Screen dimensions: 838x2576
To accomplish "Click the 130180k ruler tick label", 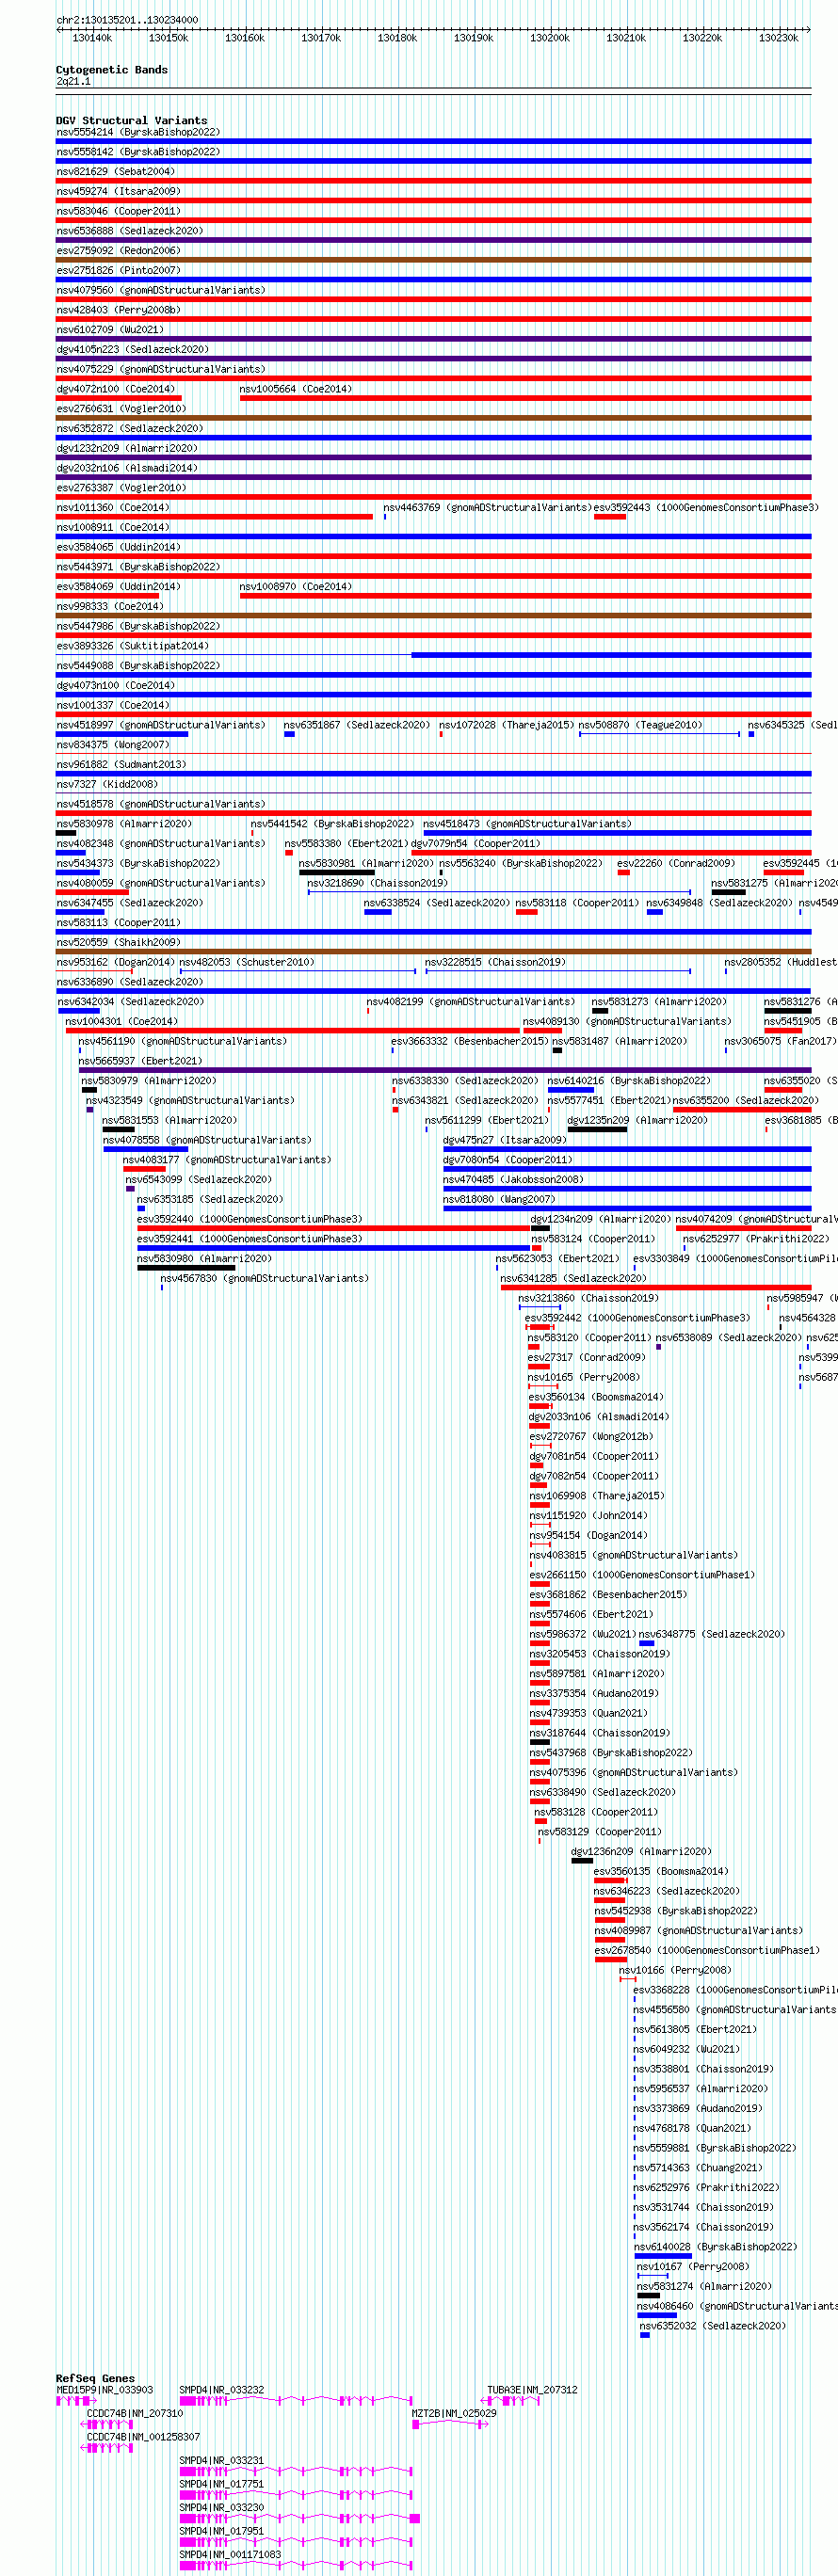I will click(397, 38).
